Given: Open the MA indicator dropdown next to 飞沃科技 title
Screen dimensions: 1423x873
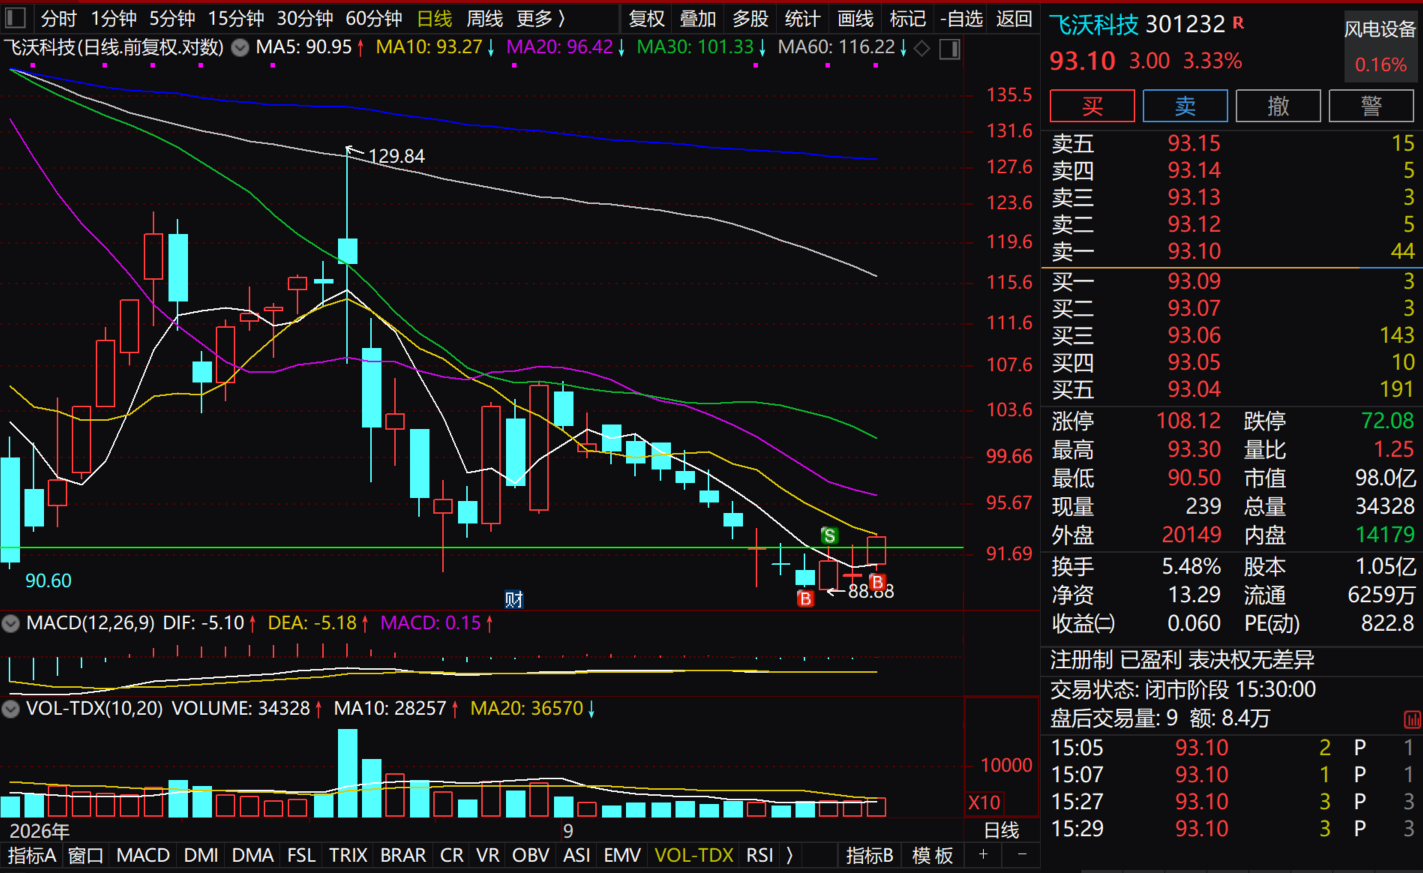Looking at the screenshot, I should [240, 47].
